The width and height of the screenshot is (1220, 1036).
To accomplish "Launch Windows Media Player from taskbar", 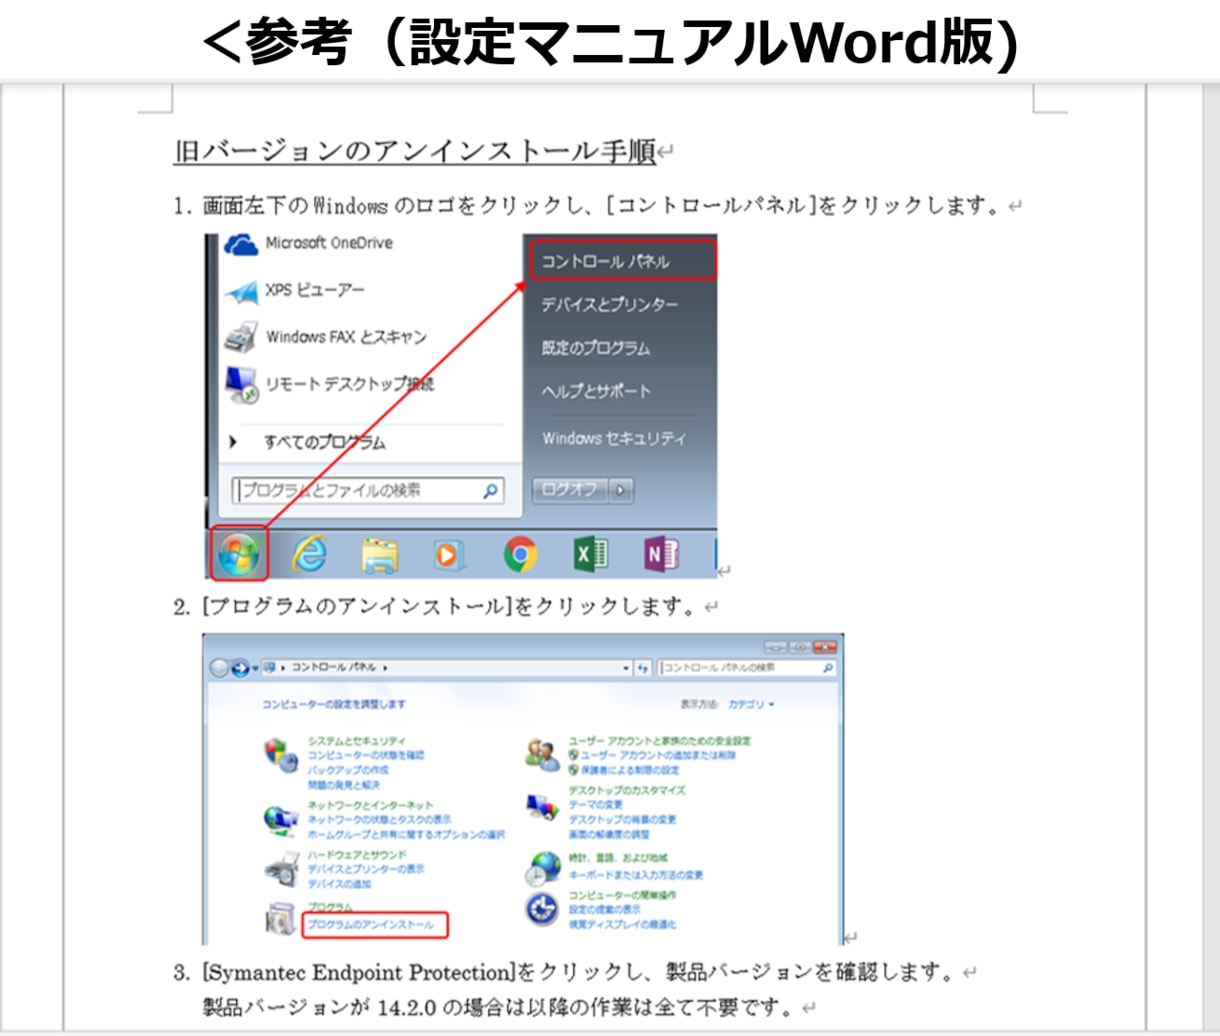I will (449, 554).
